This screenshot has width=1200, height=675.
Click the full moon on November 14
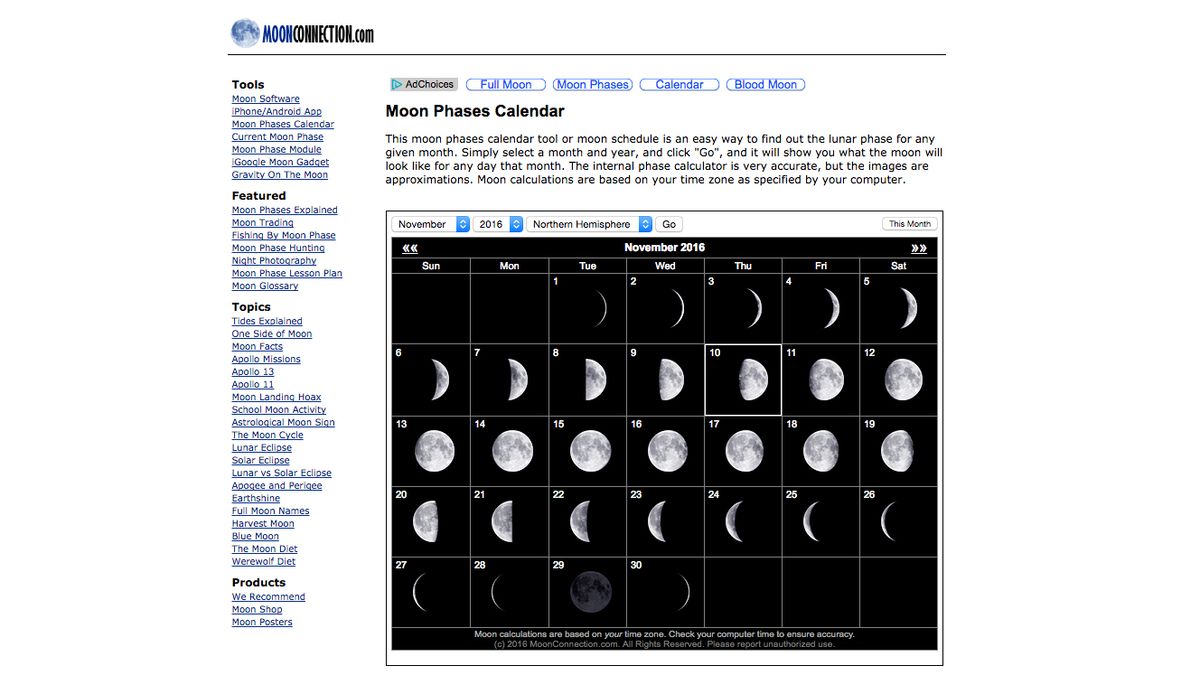click(512, 451)
